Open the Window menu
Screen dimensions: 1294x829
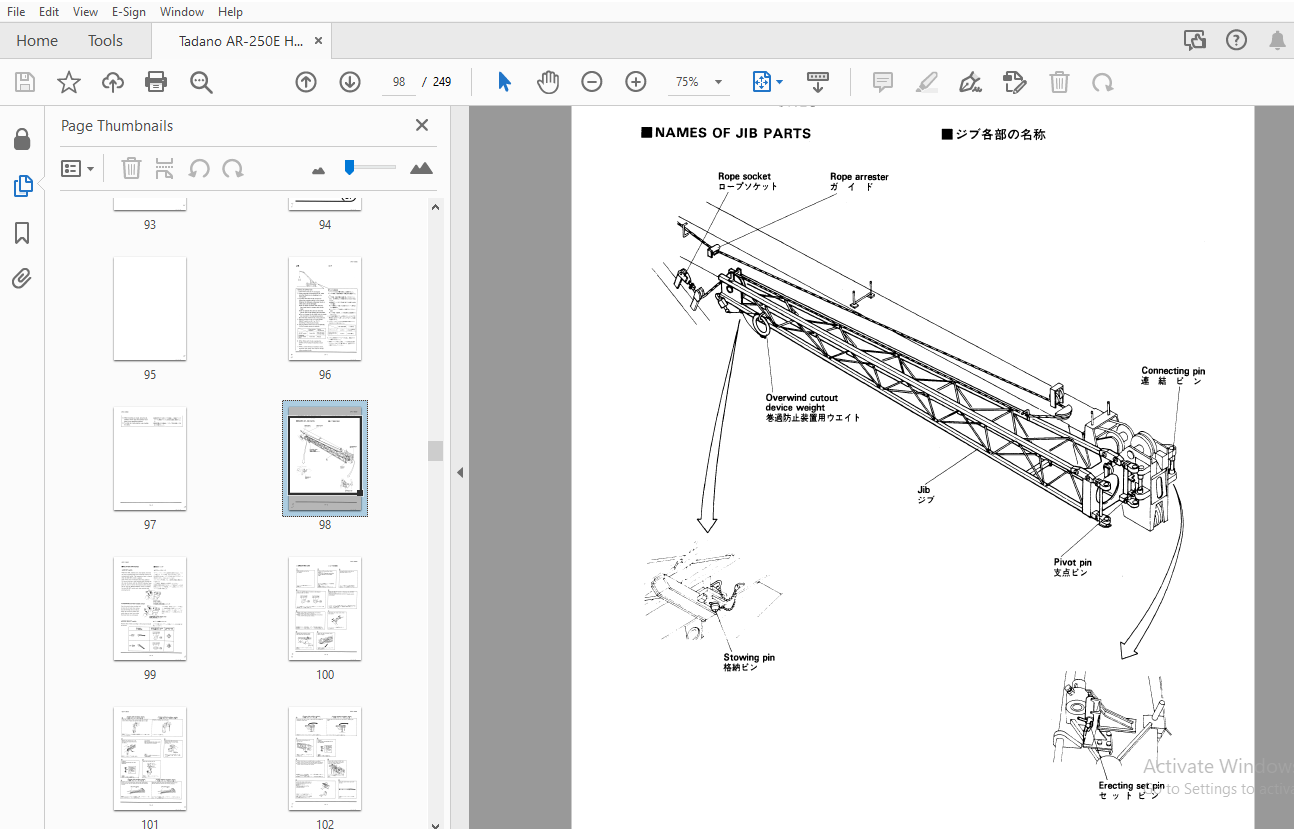(182, 12)
